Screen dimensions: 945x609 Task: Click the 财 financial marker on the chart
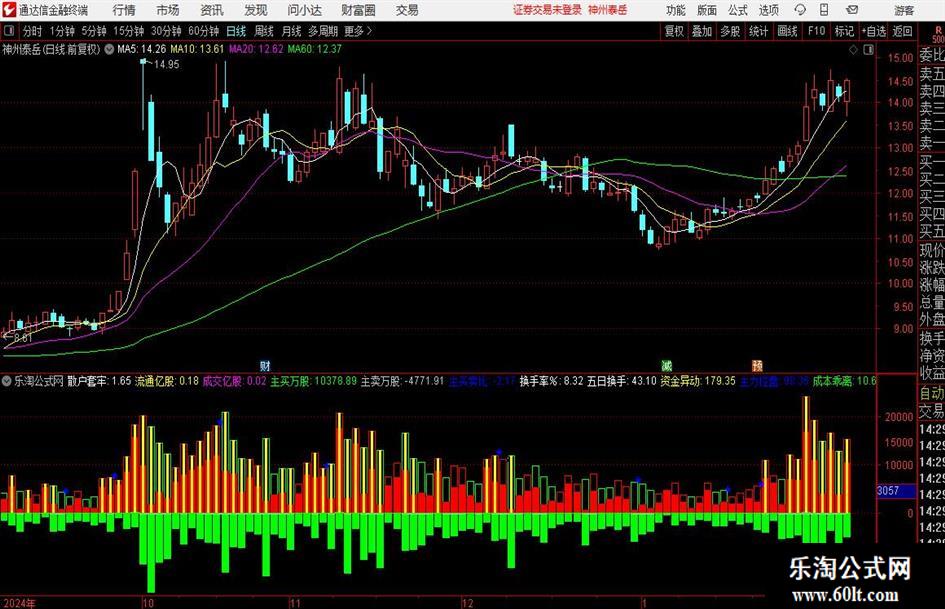[265, 365]
